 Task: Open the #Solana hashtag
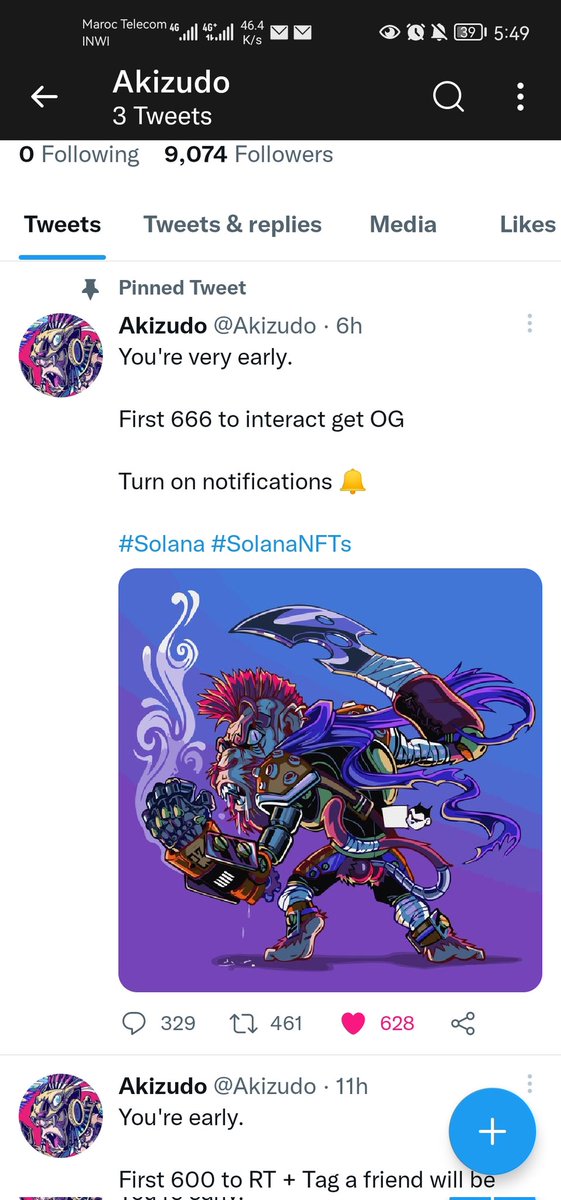pyautogui.click(x=161, y=544)
